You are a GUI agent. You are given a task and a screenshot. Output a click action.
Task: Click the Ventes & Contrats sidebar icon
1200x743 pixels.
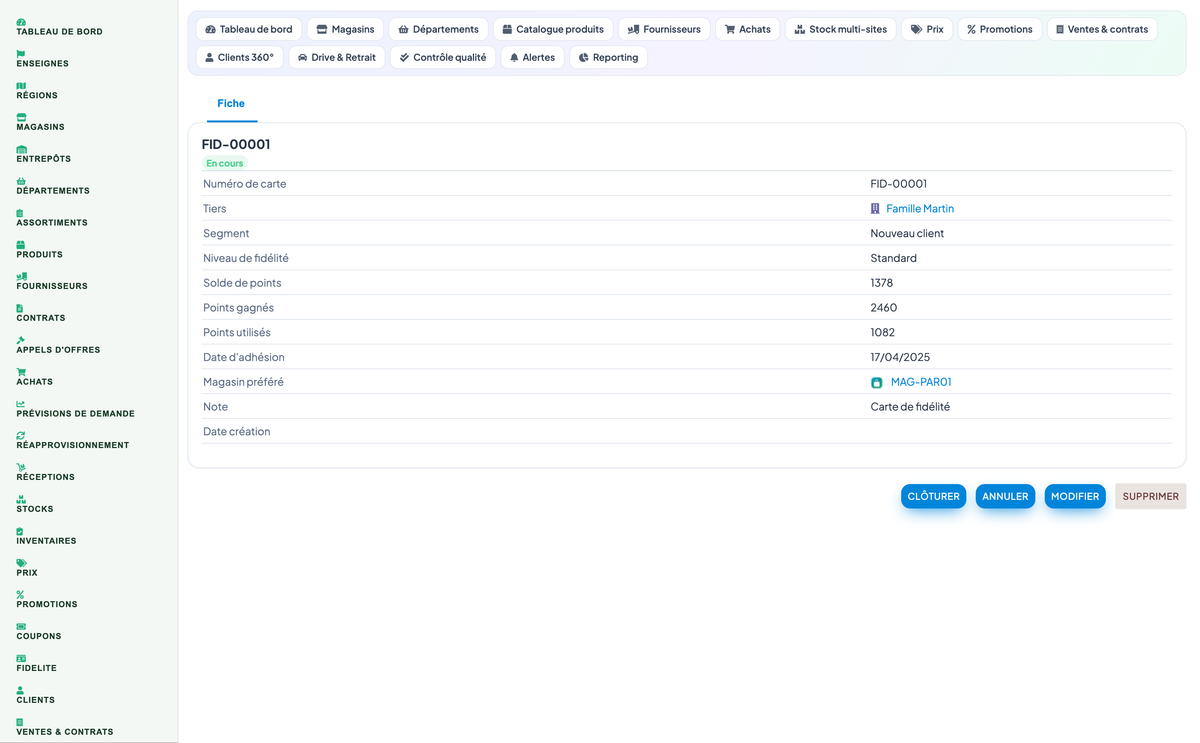pyautogui.click(x=20, y=722)
